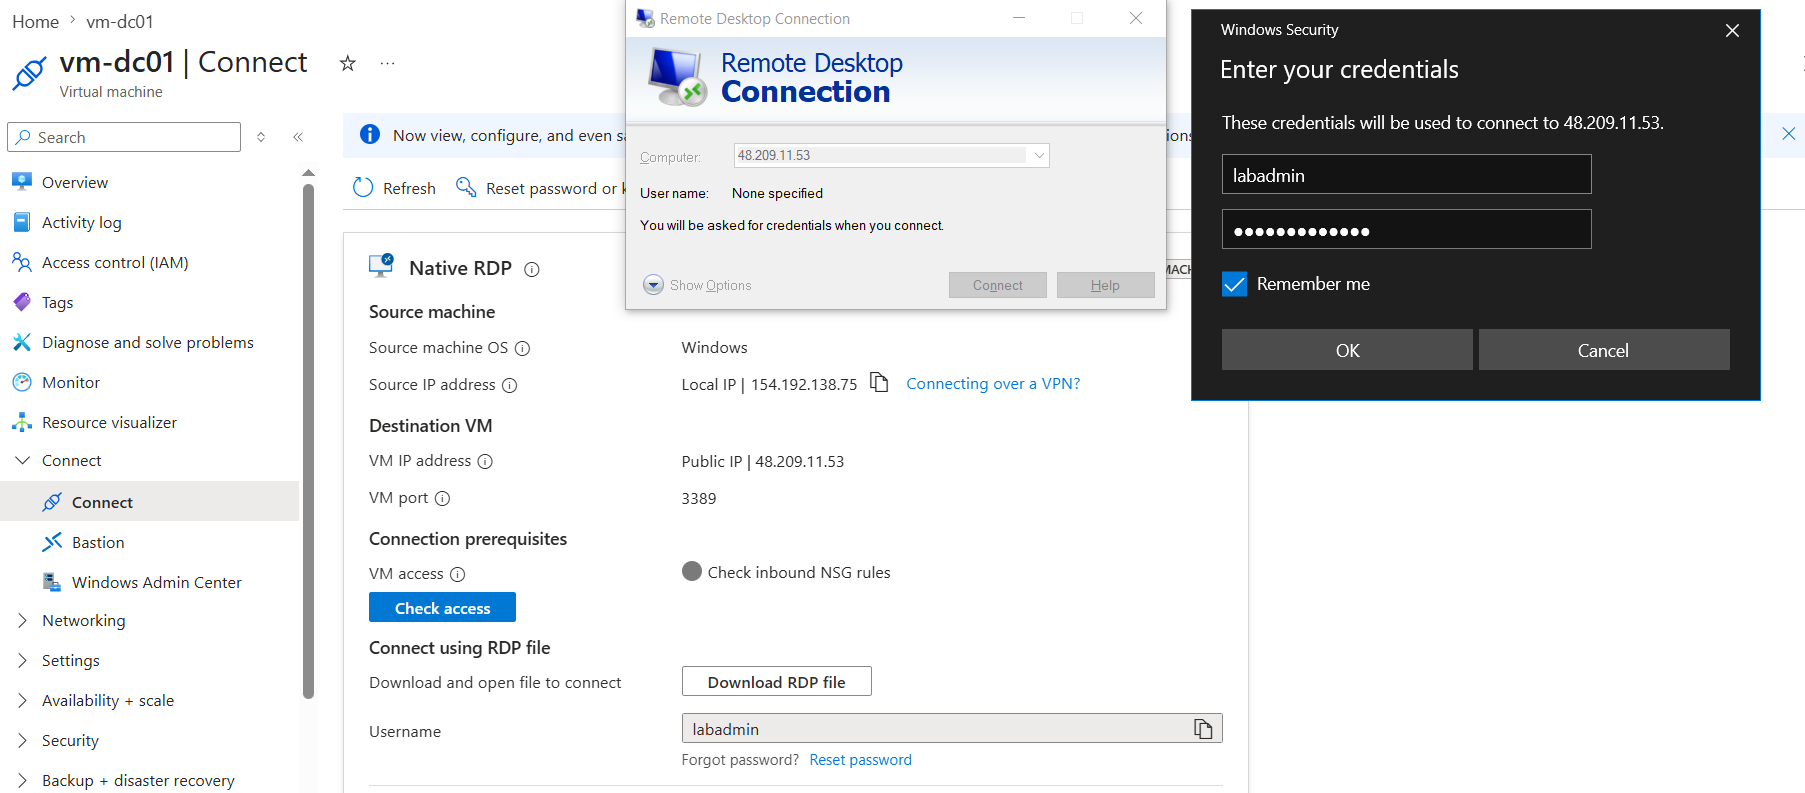Expand the Security section
This screenshot has width=1805, height=793.
pyautogui.click(x=23, y=740)
